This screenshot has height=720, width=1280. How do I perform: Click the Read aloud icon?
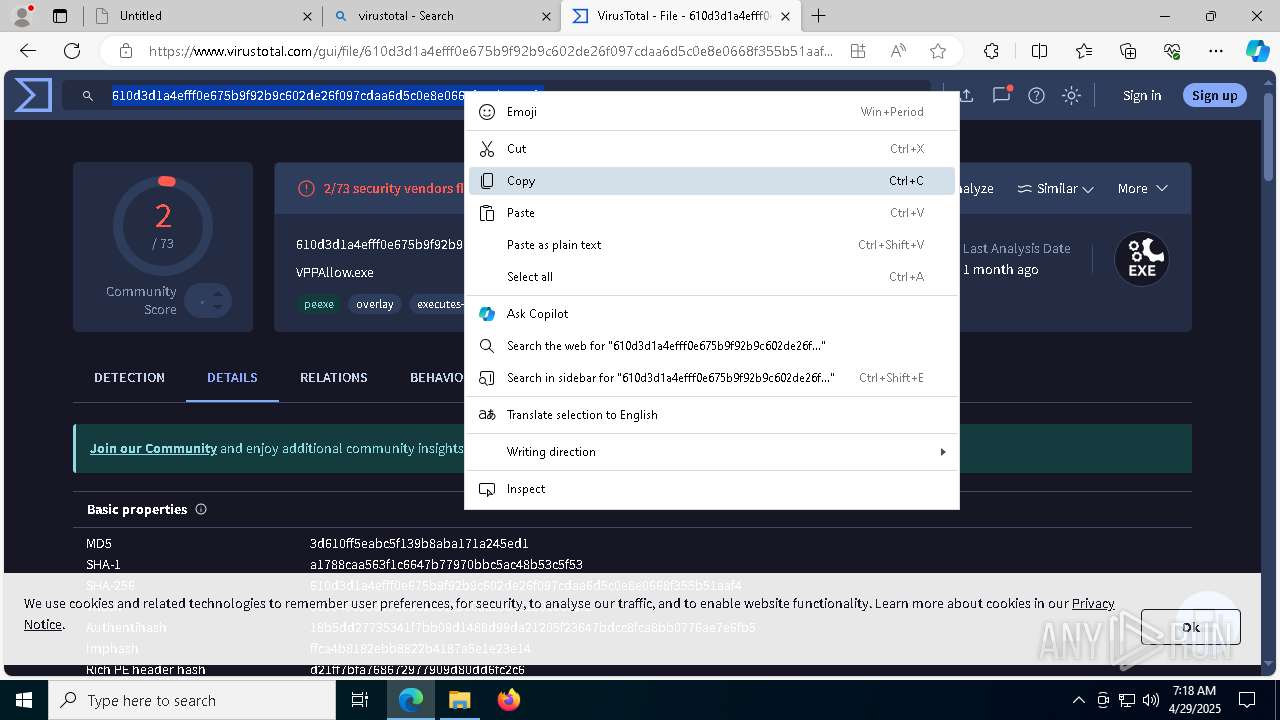(x=898, y=51)
